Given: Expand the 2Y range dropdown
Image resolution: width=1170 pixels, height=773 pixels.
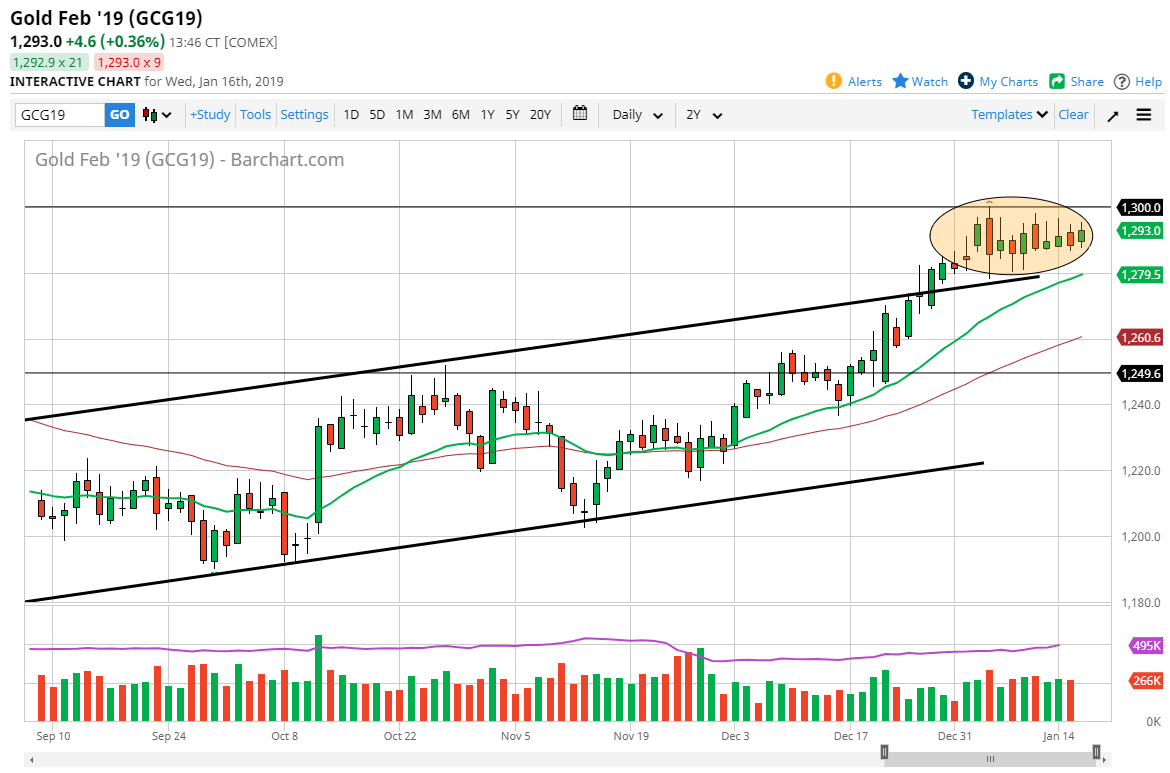Looking at the screenshot, I should (703, 115).
